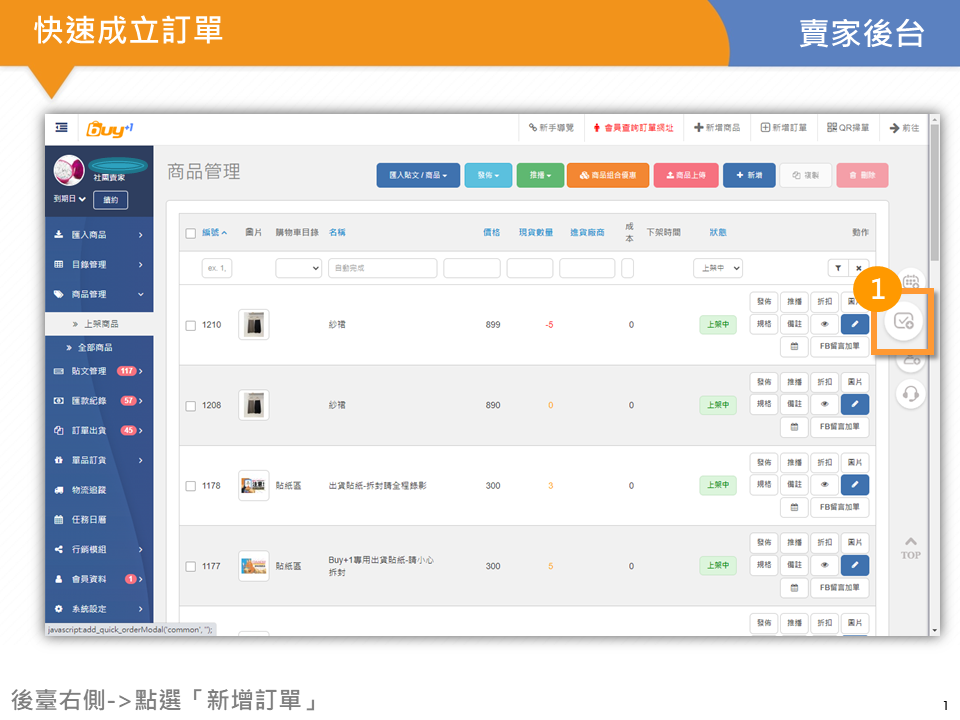Open 訂單出貨 in the sidebar menu
This screenshot has height=720, width=960.
(95, 431)
